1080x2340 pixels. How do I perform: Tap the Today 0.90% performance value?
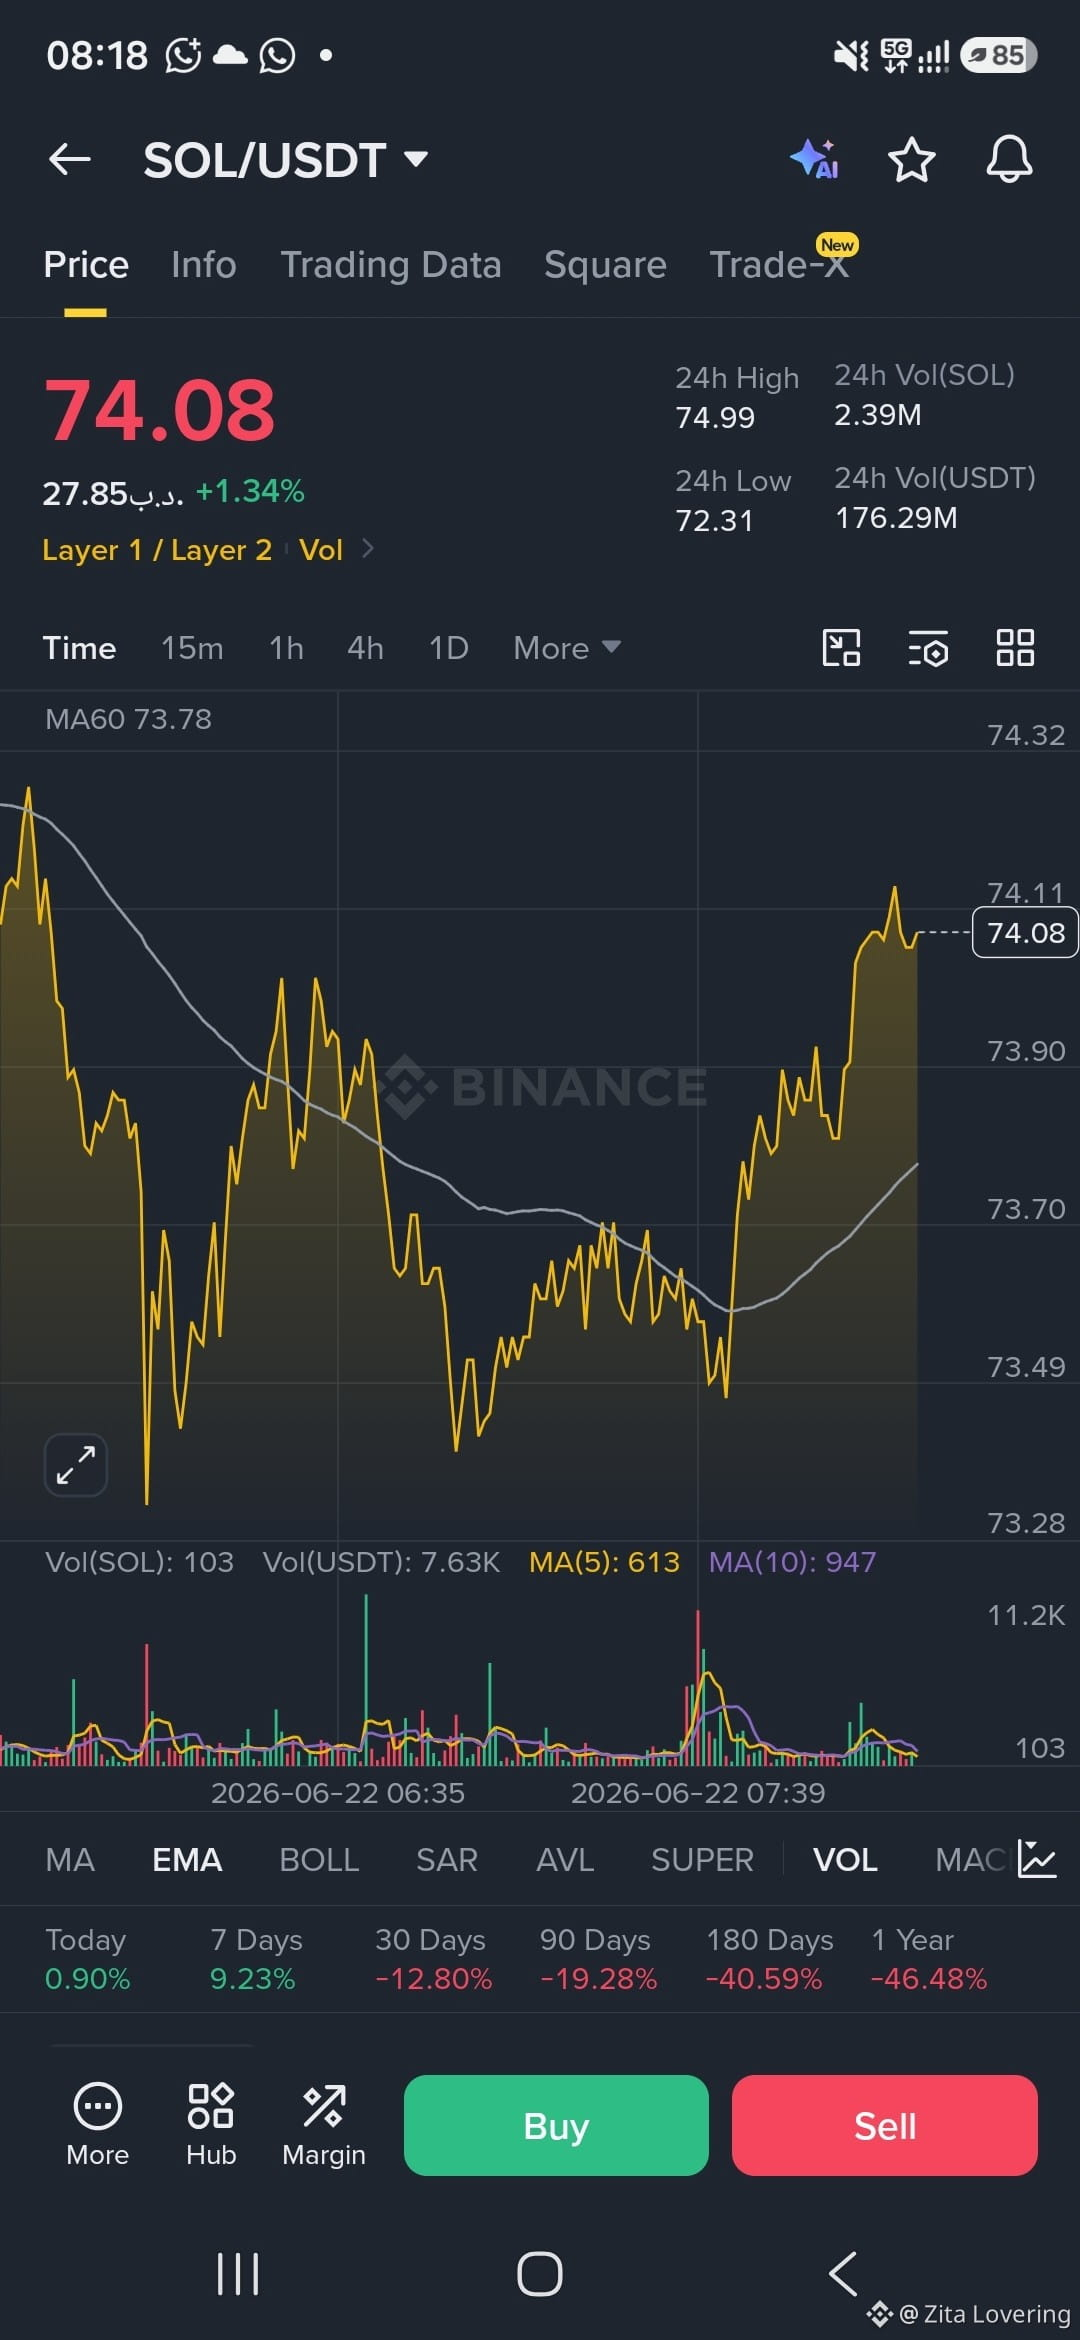[87, 1979]
